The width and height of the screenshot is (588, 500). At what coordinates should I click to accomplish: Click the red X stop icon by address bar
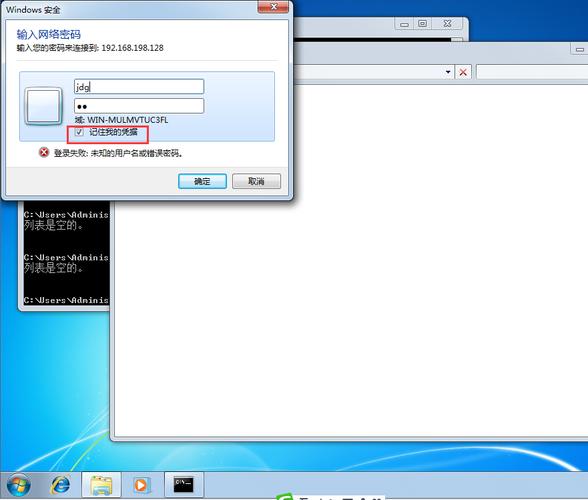[x=463, y=72]
